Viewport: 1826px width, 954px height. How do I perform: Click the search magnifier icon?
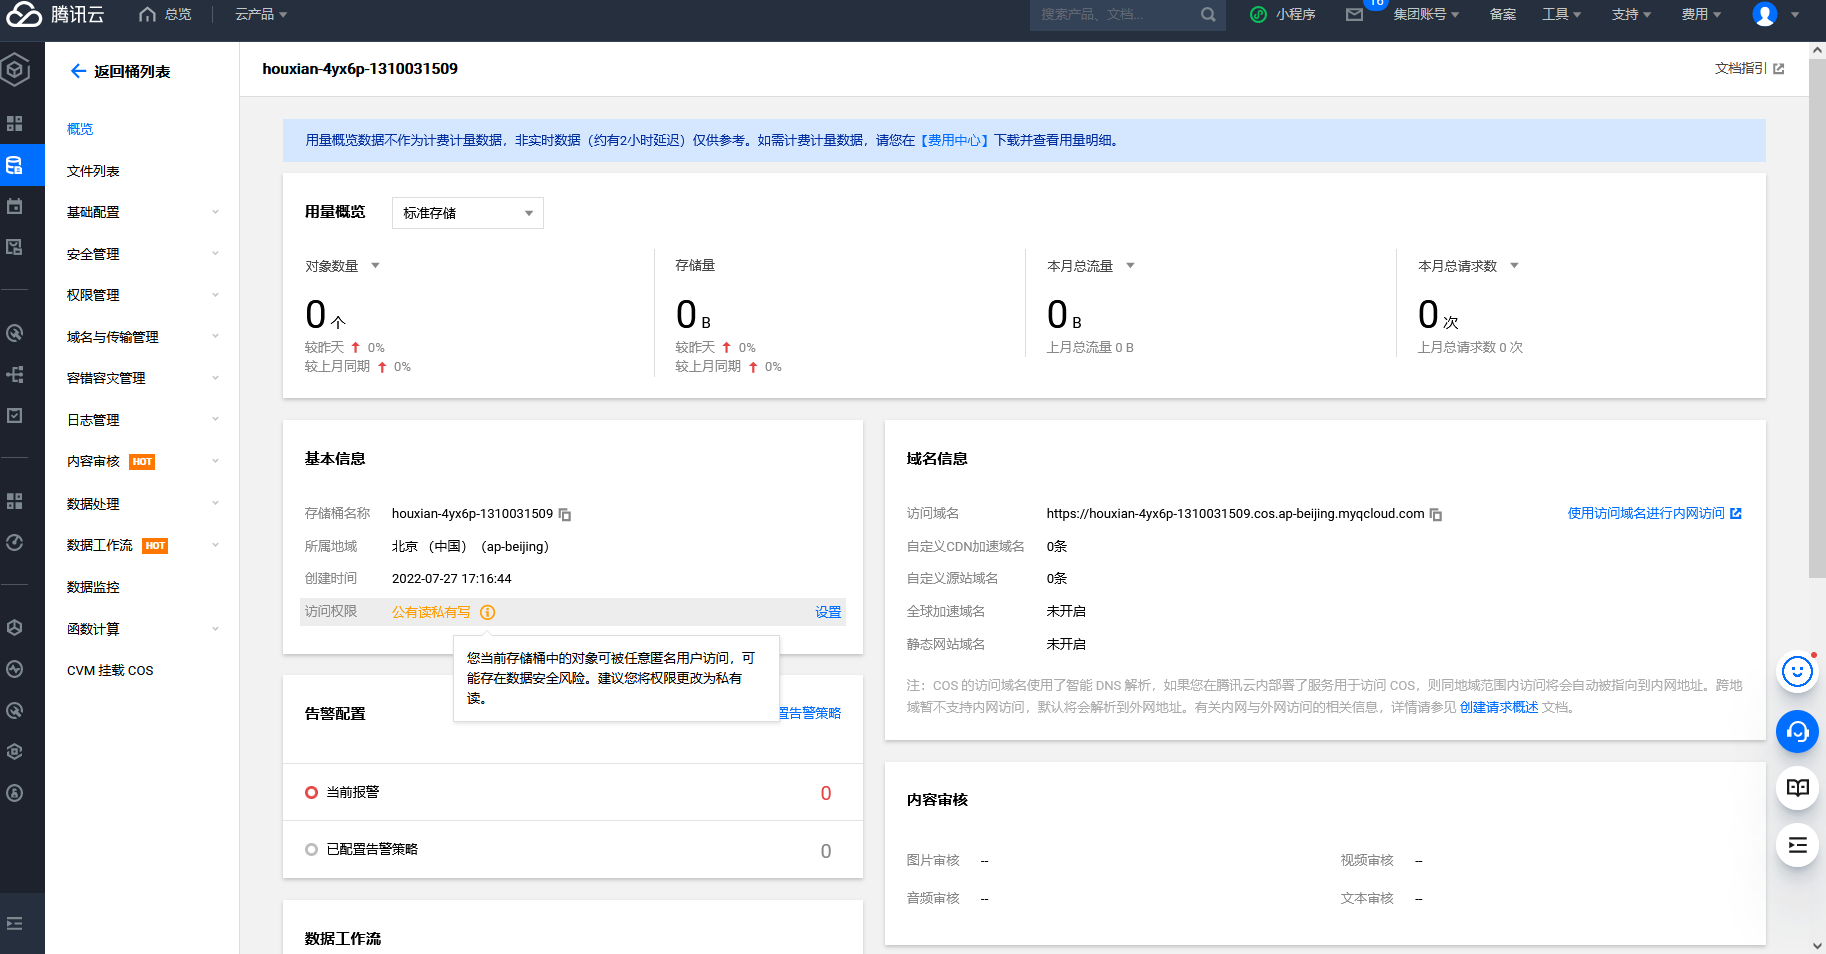[1208, 14]
